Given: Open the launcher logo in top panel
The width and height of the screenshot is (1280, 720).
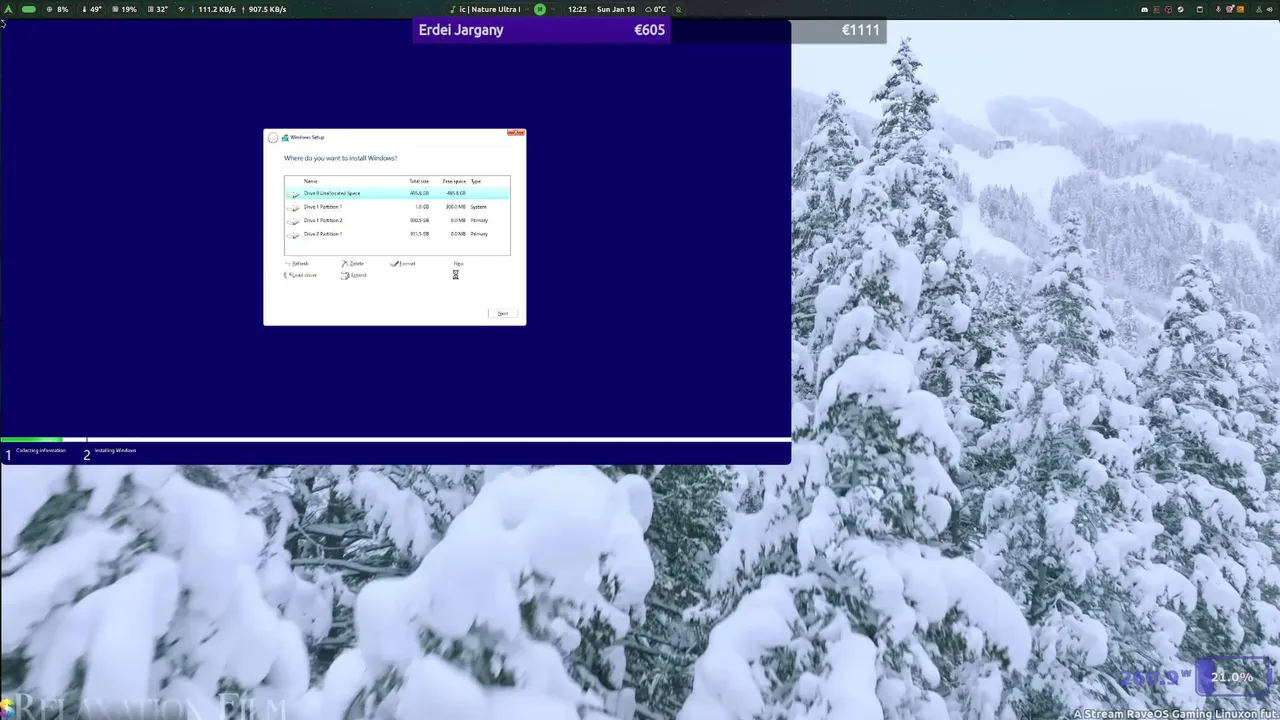Looking at the screenshot, I should [8, 9].
